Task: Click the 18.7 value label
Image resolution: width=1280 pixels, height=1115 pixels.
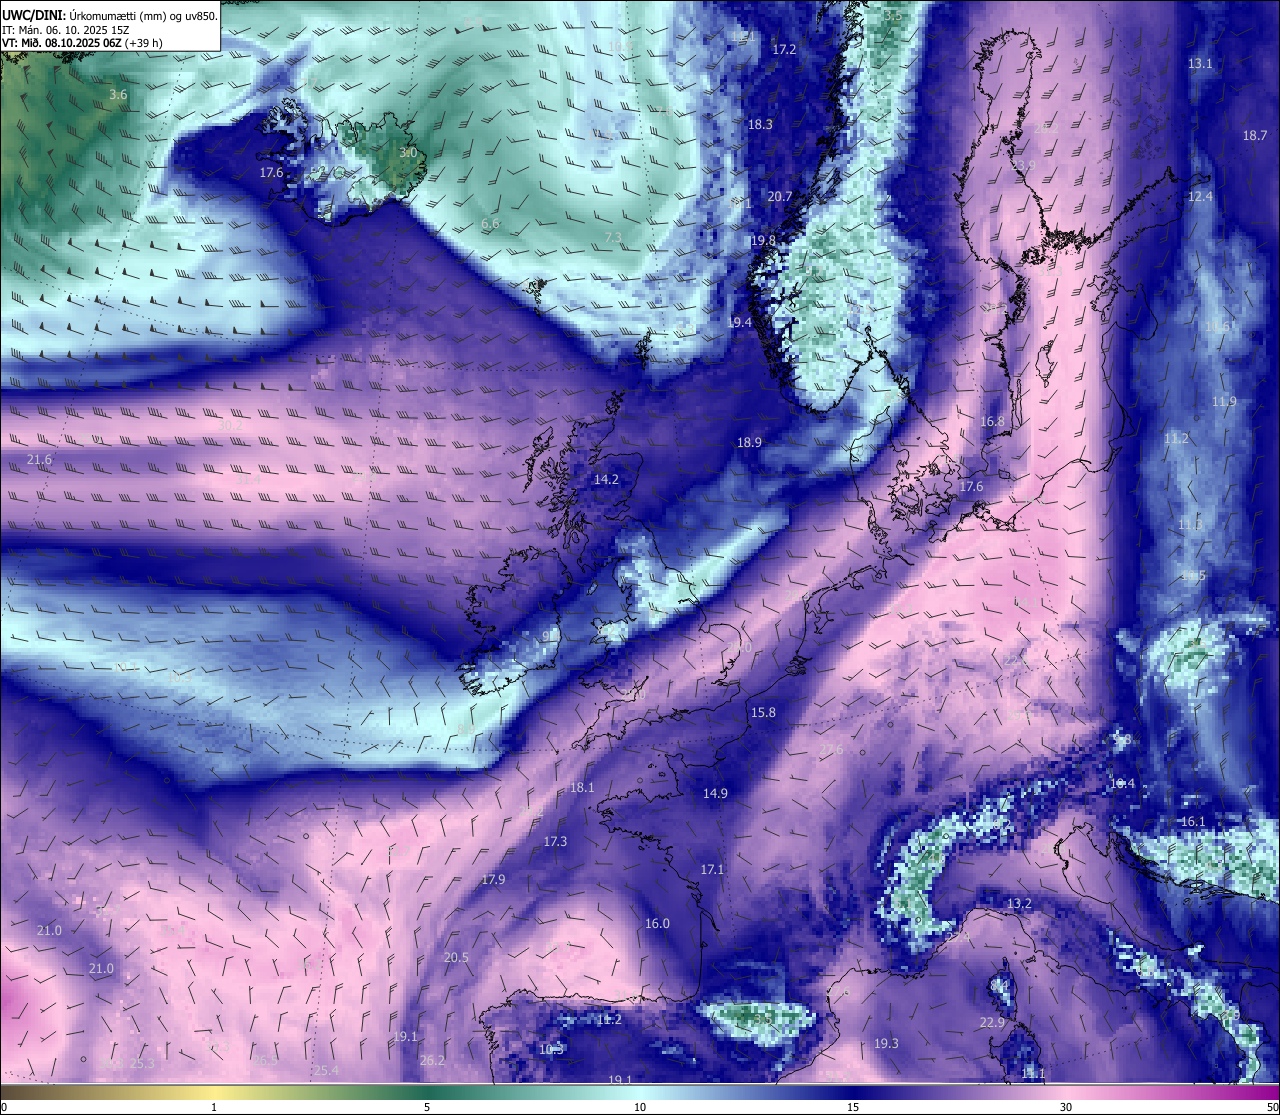Action: click(x=1255, y=135)
